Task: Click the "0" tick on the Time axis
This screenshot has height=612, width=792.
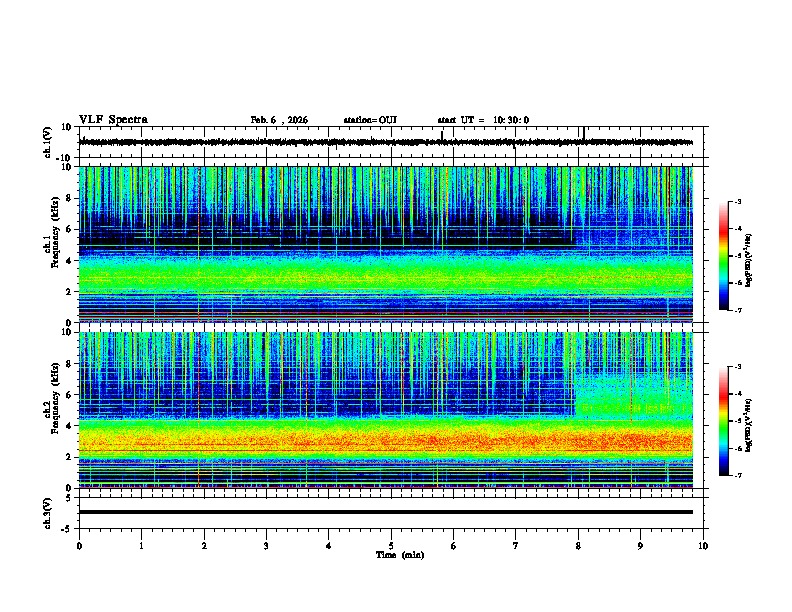Action: pyautogui.click(x=79, y=546)
